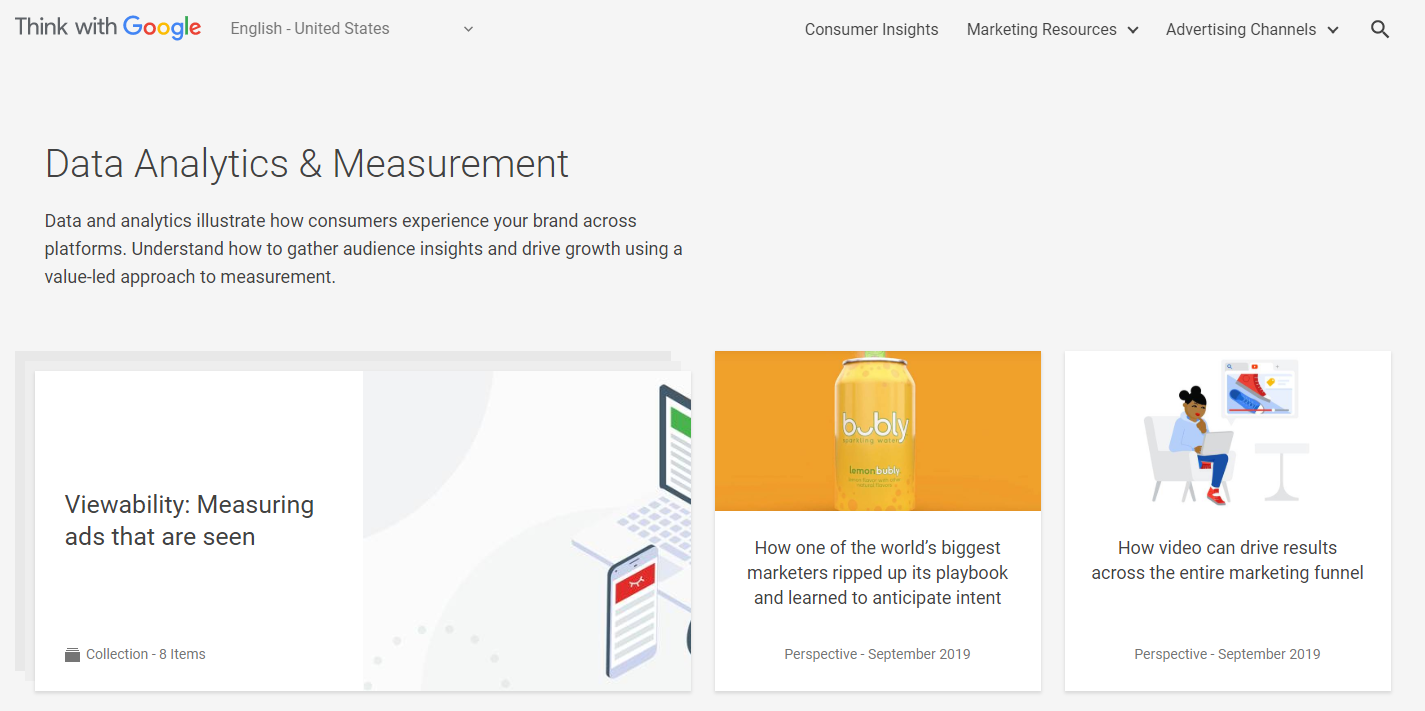Click the marketing funnel illustration thumbnail
The height and width of the screenshot is (711, 1425).
[x=1227, y=430]
